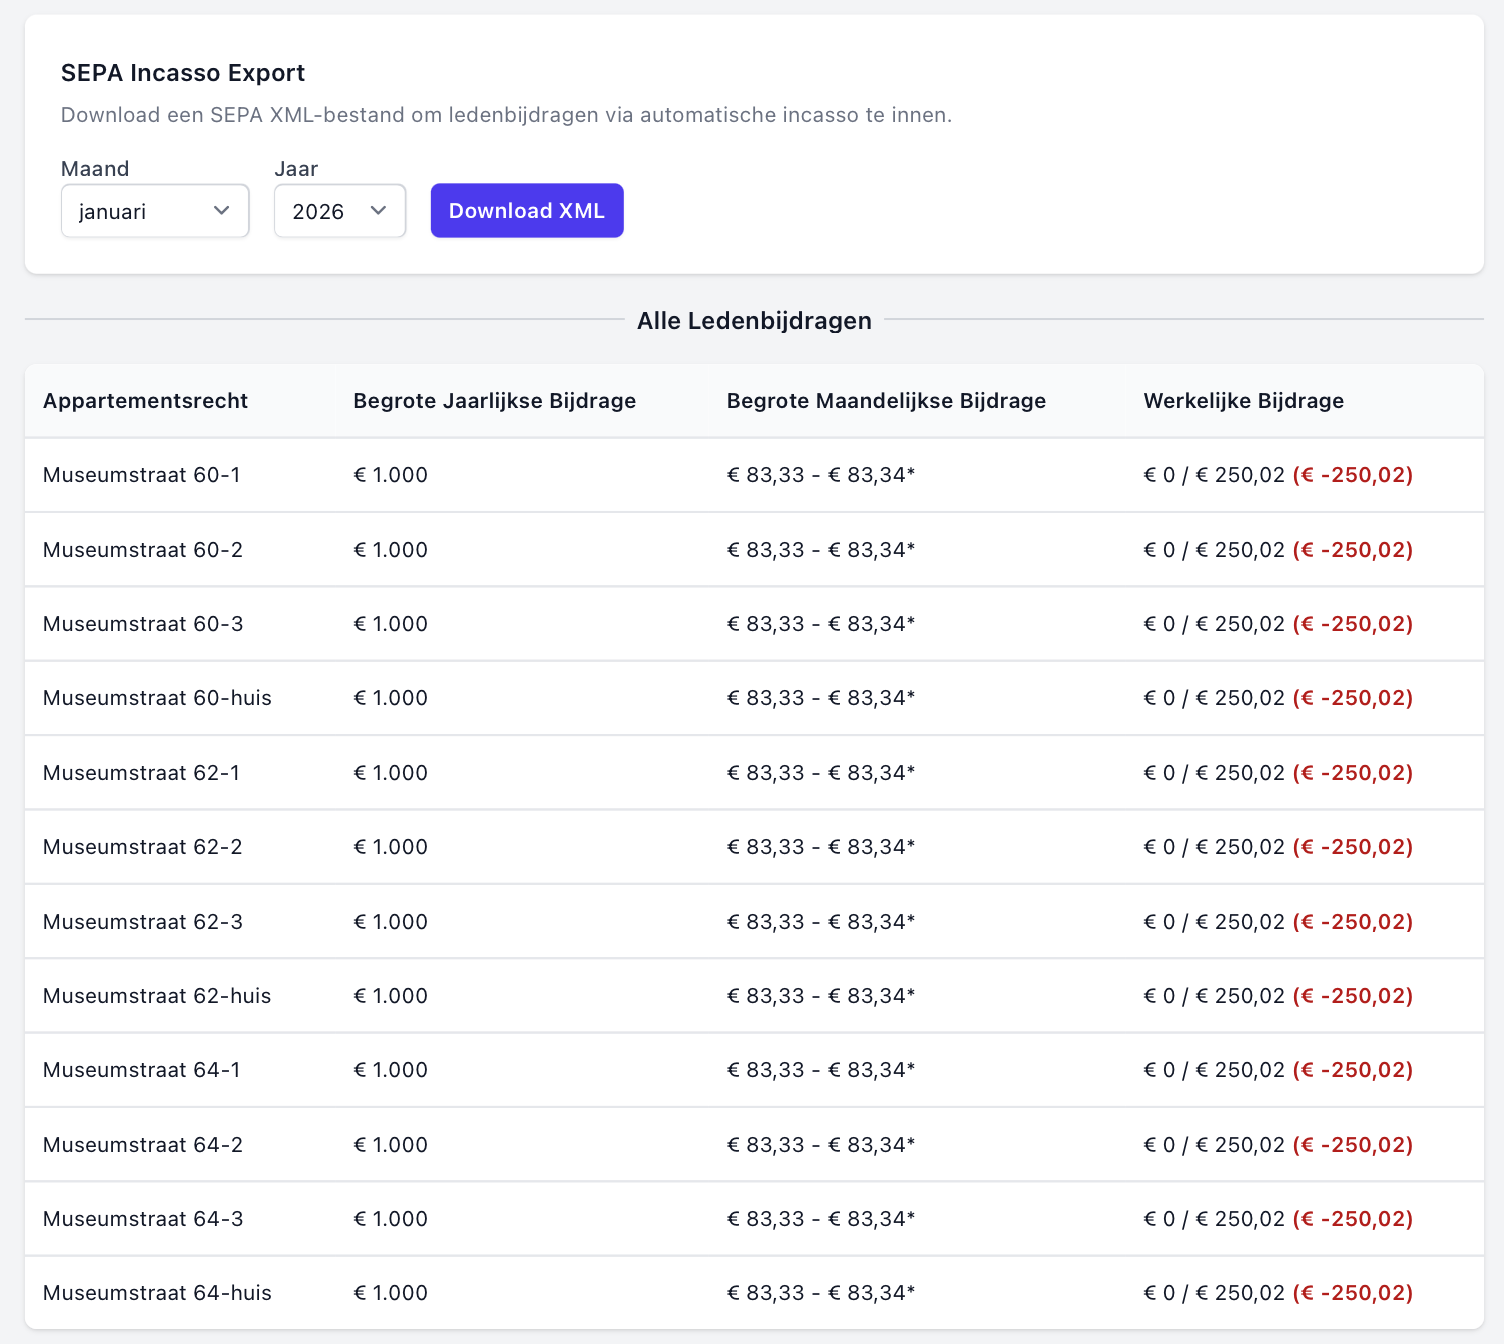Click the € 1.000 yearly amount for Museumstraat 64-1
1504x1344 pixels.
pos(390,1070)
